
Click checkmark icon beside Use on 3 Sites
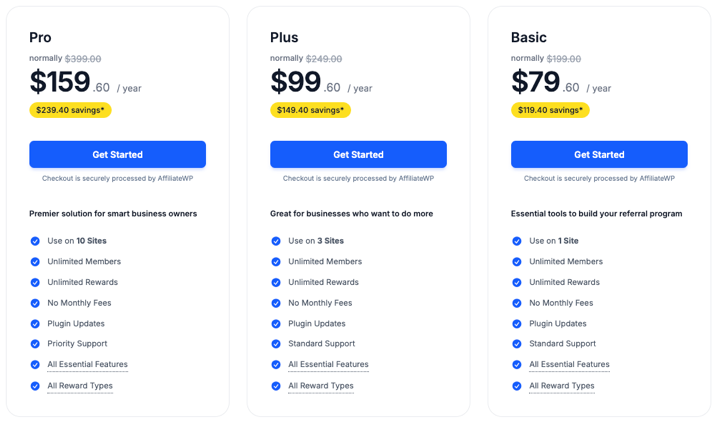pos(276,241)
